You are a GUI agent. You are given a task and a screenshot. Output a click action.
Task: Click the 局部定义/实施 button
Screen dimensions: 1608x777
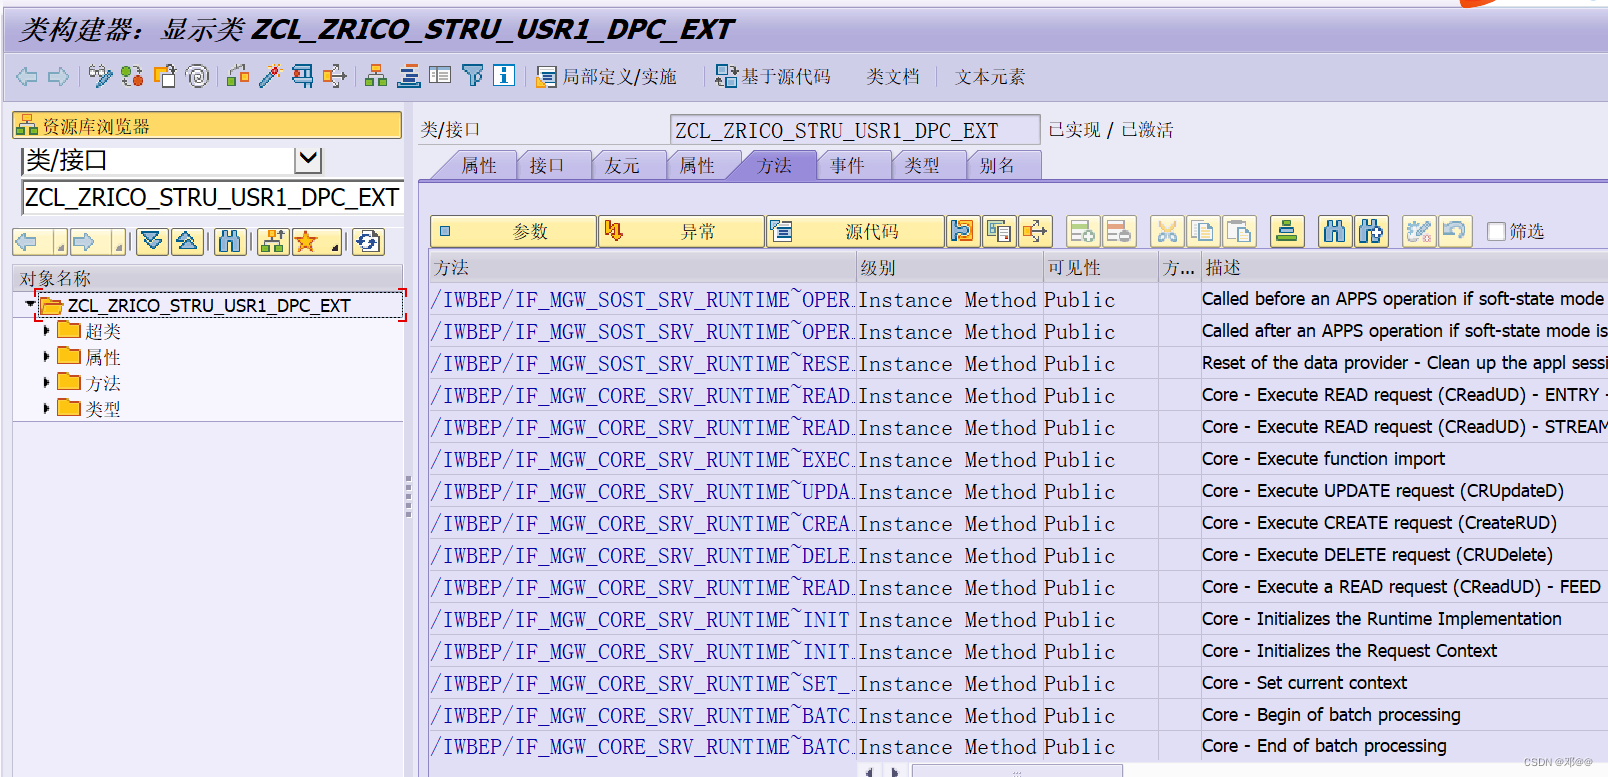click(606, 77)
